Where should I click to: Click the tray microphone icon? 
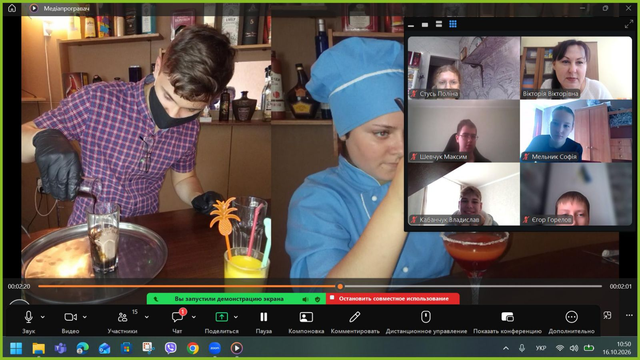point(522,348)
